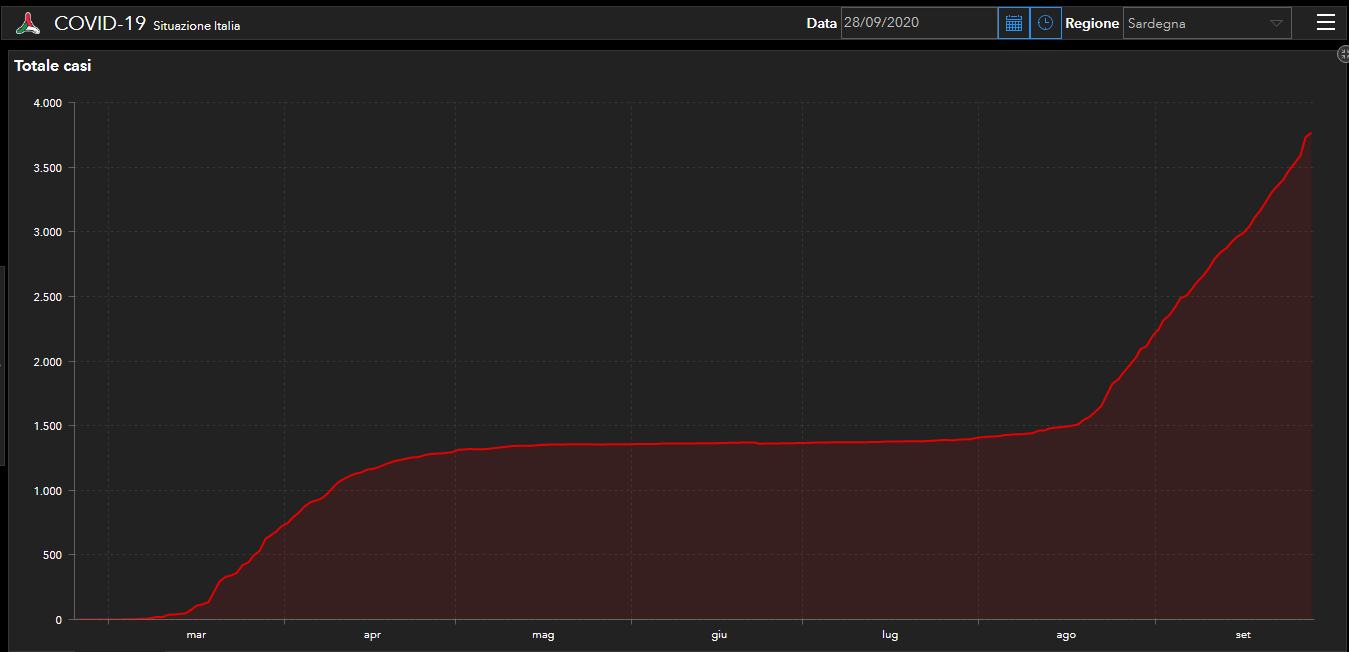Click the 4.000 y-axis label
Screen dimensions: 1349x652
[x=46, y=103]
